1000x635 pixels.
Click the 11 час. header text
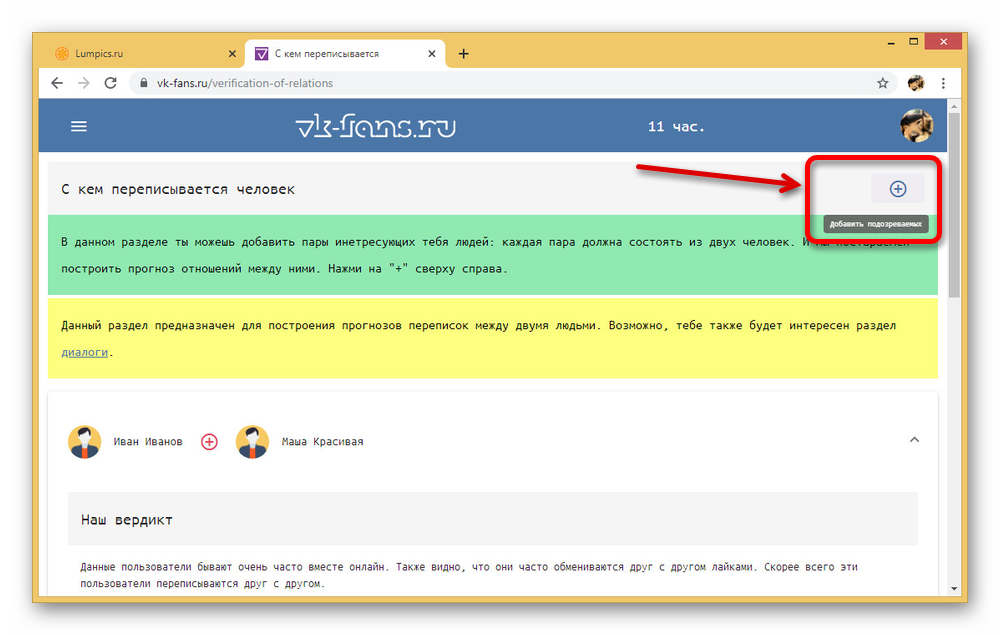pos(676,127)
